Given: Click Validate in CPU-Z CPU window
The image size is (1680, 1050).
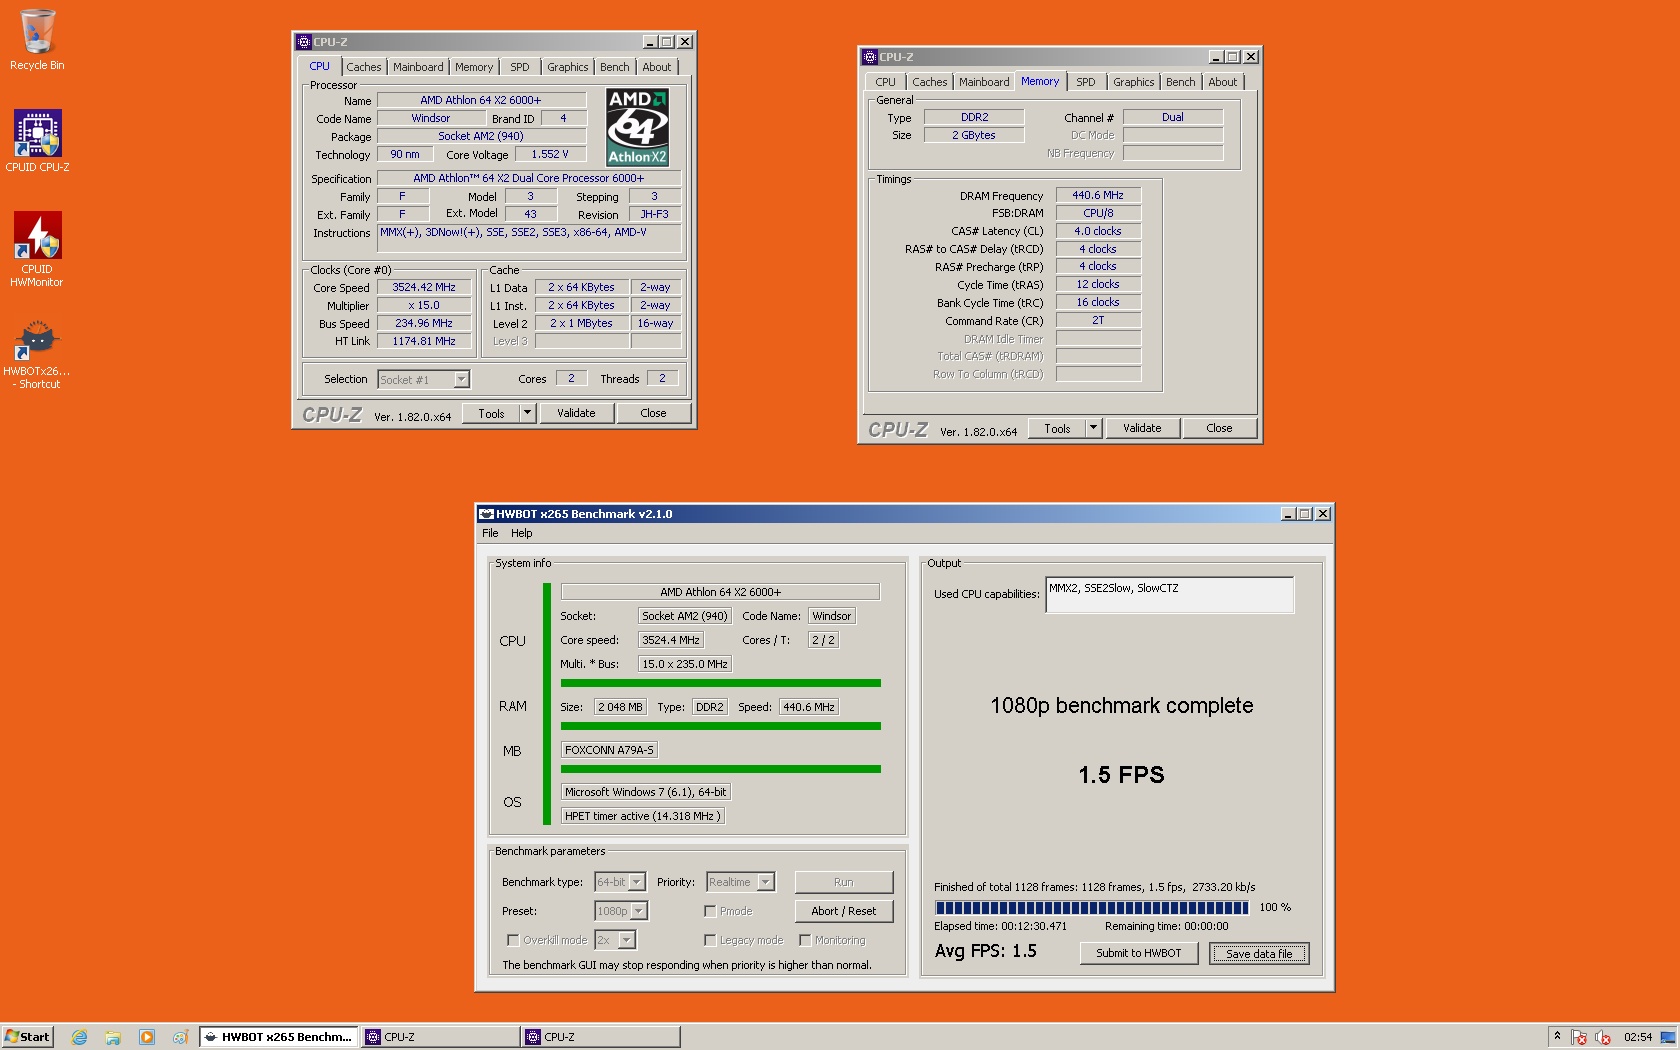Looking at the screenshot, I should [576, 413].
